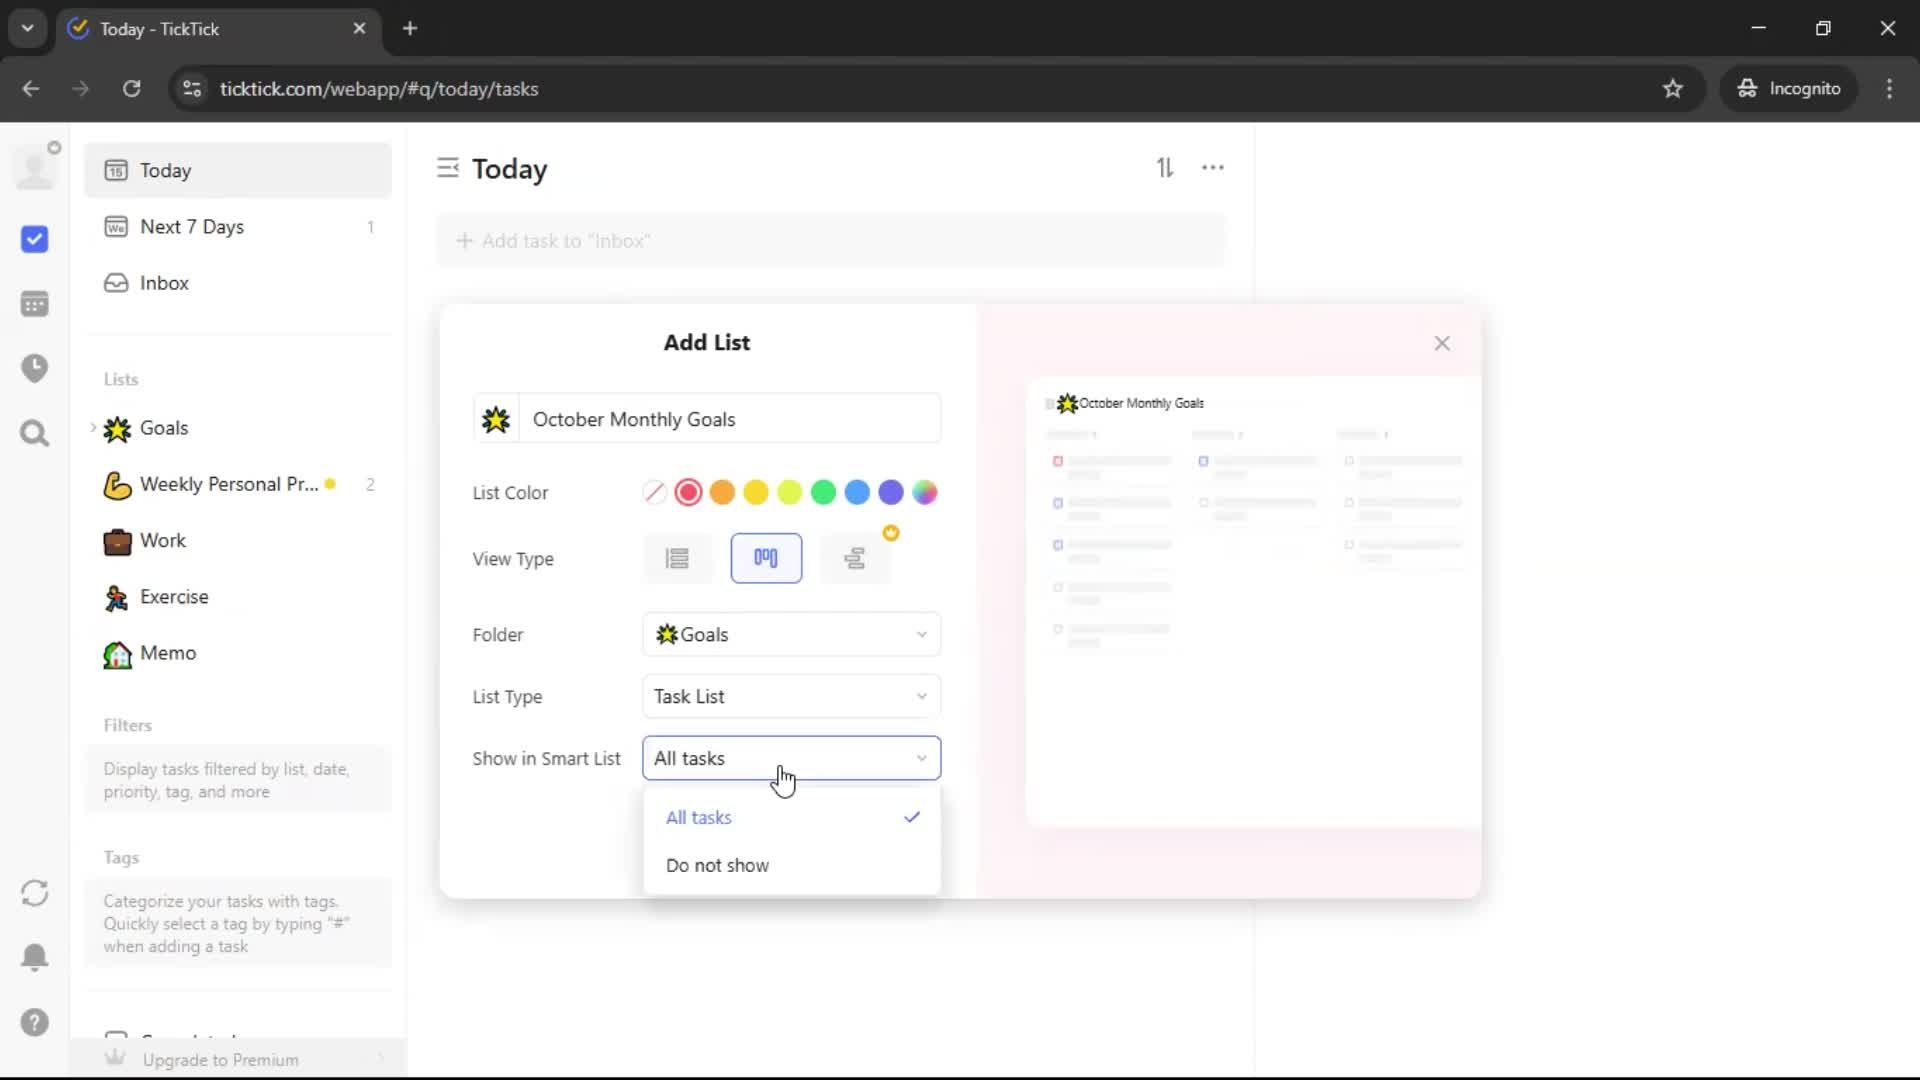Select the Timeline view type
This screenshot has height=1080, width=1920.
click(854, 558)
